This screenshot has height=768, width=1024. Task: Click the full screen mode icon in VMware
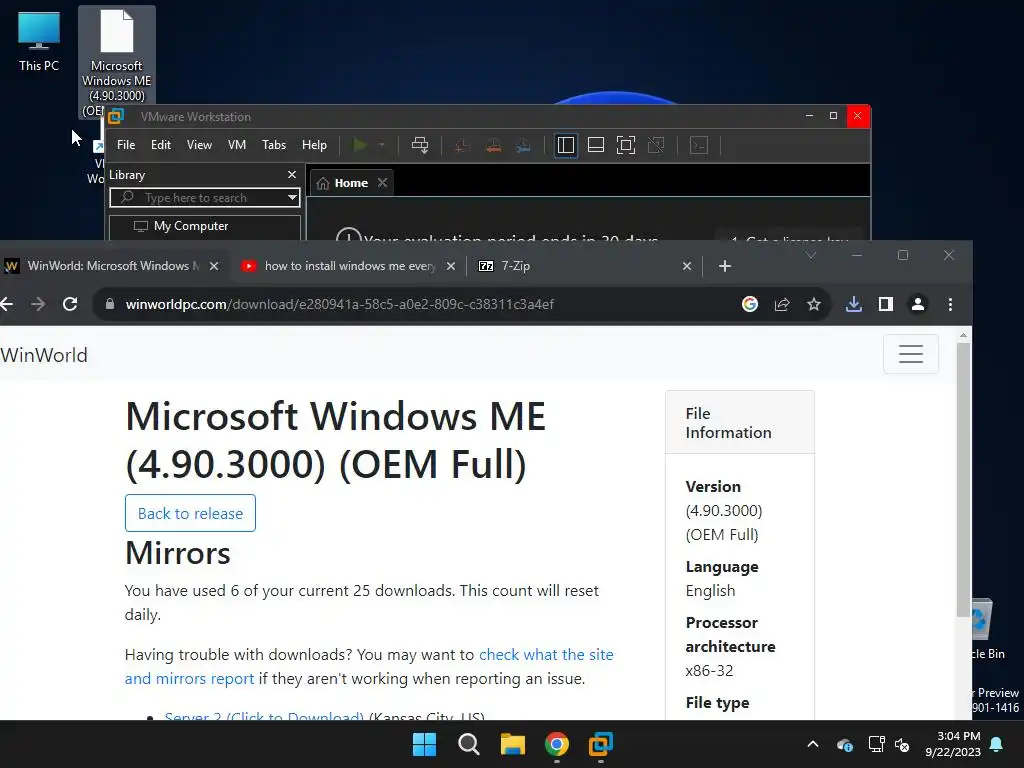click(626, 145)
